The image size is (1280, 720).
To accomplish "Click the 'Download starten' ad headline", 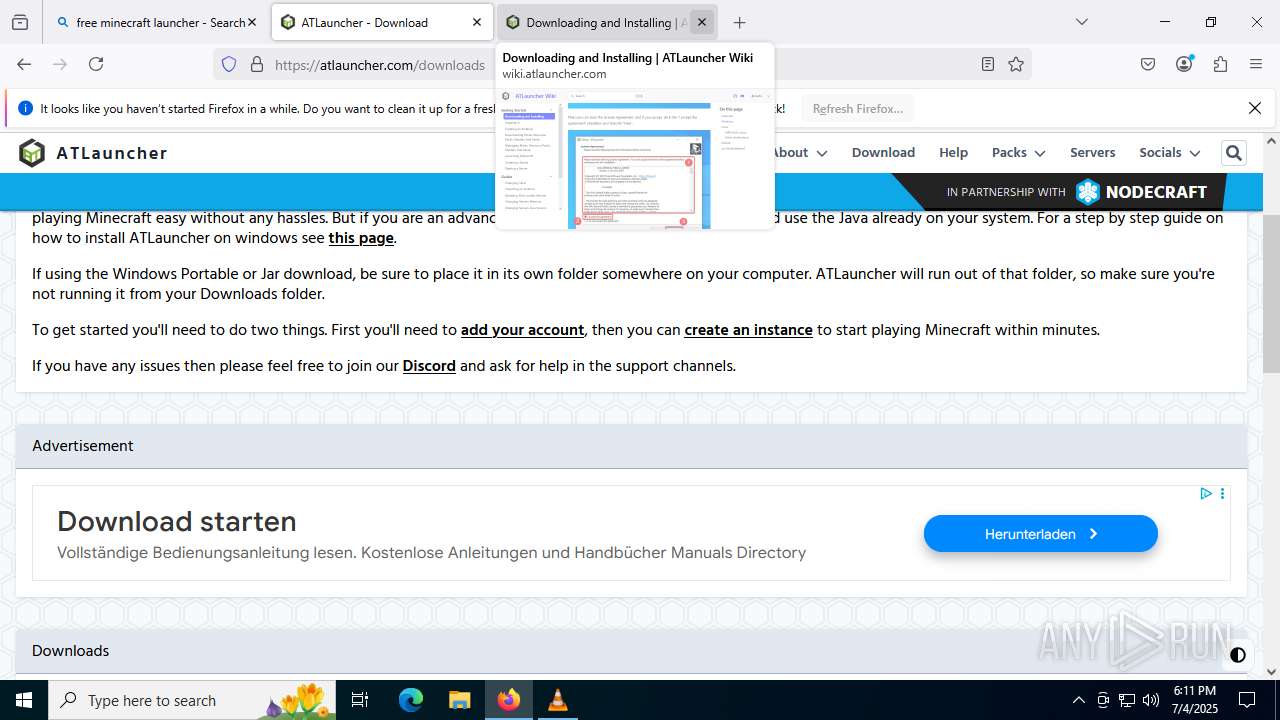I will pyautogui.click(x=177, y=521).
